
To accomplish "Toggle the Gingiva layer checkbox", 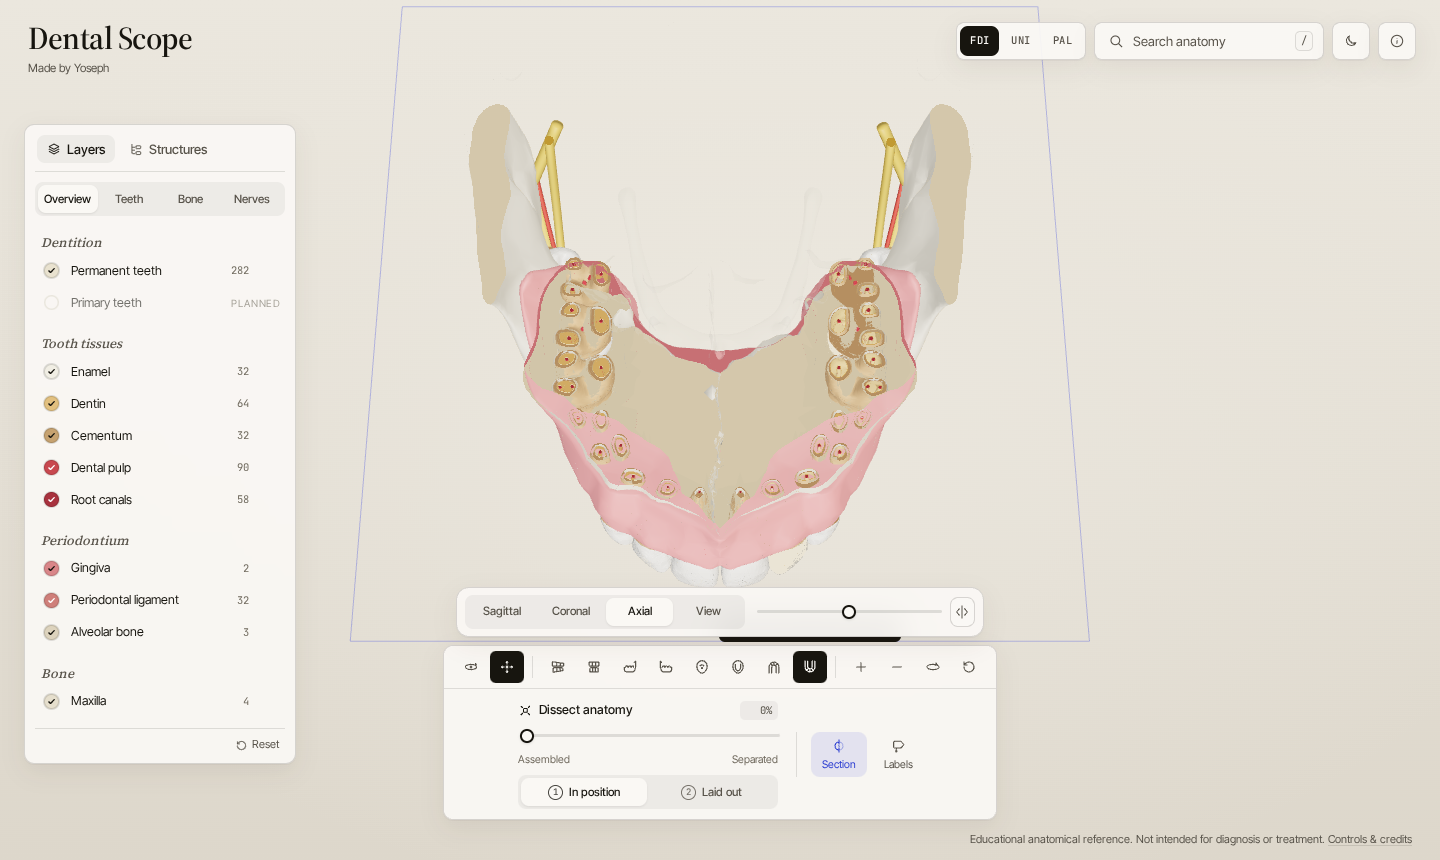I will click(52, 568).
